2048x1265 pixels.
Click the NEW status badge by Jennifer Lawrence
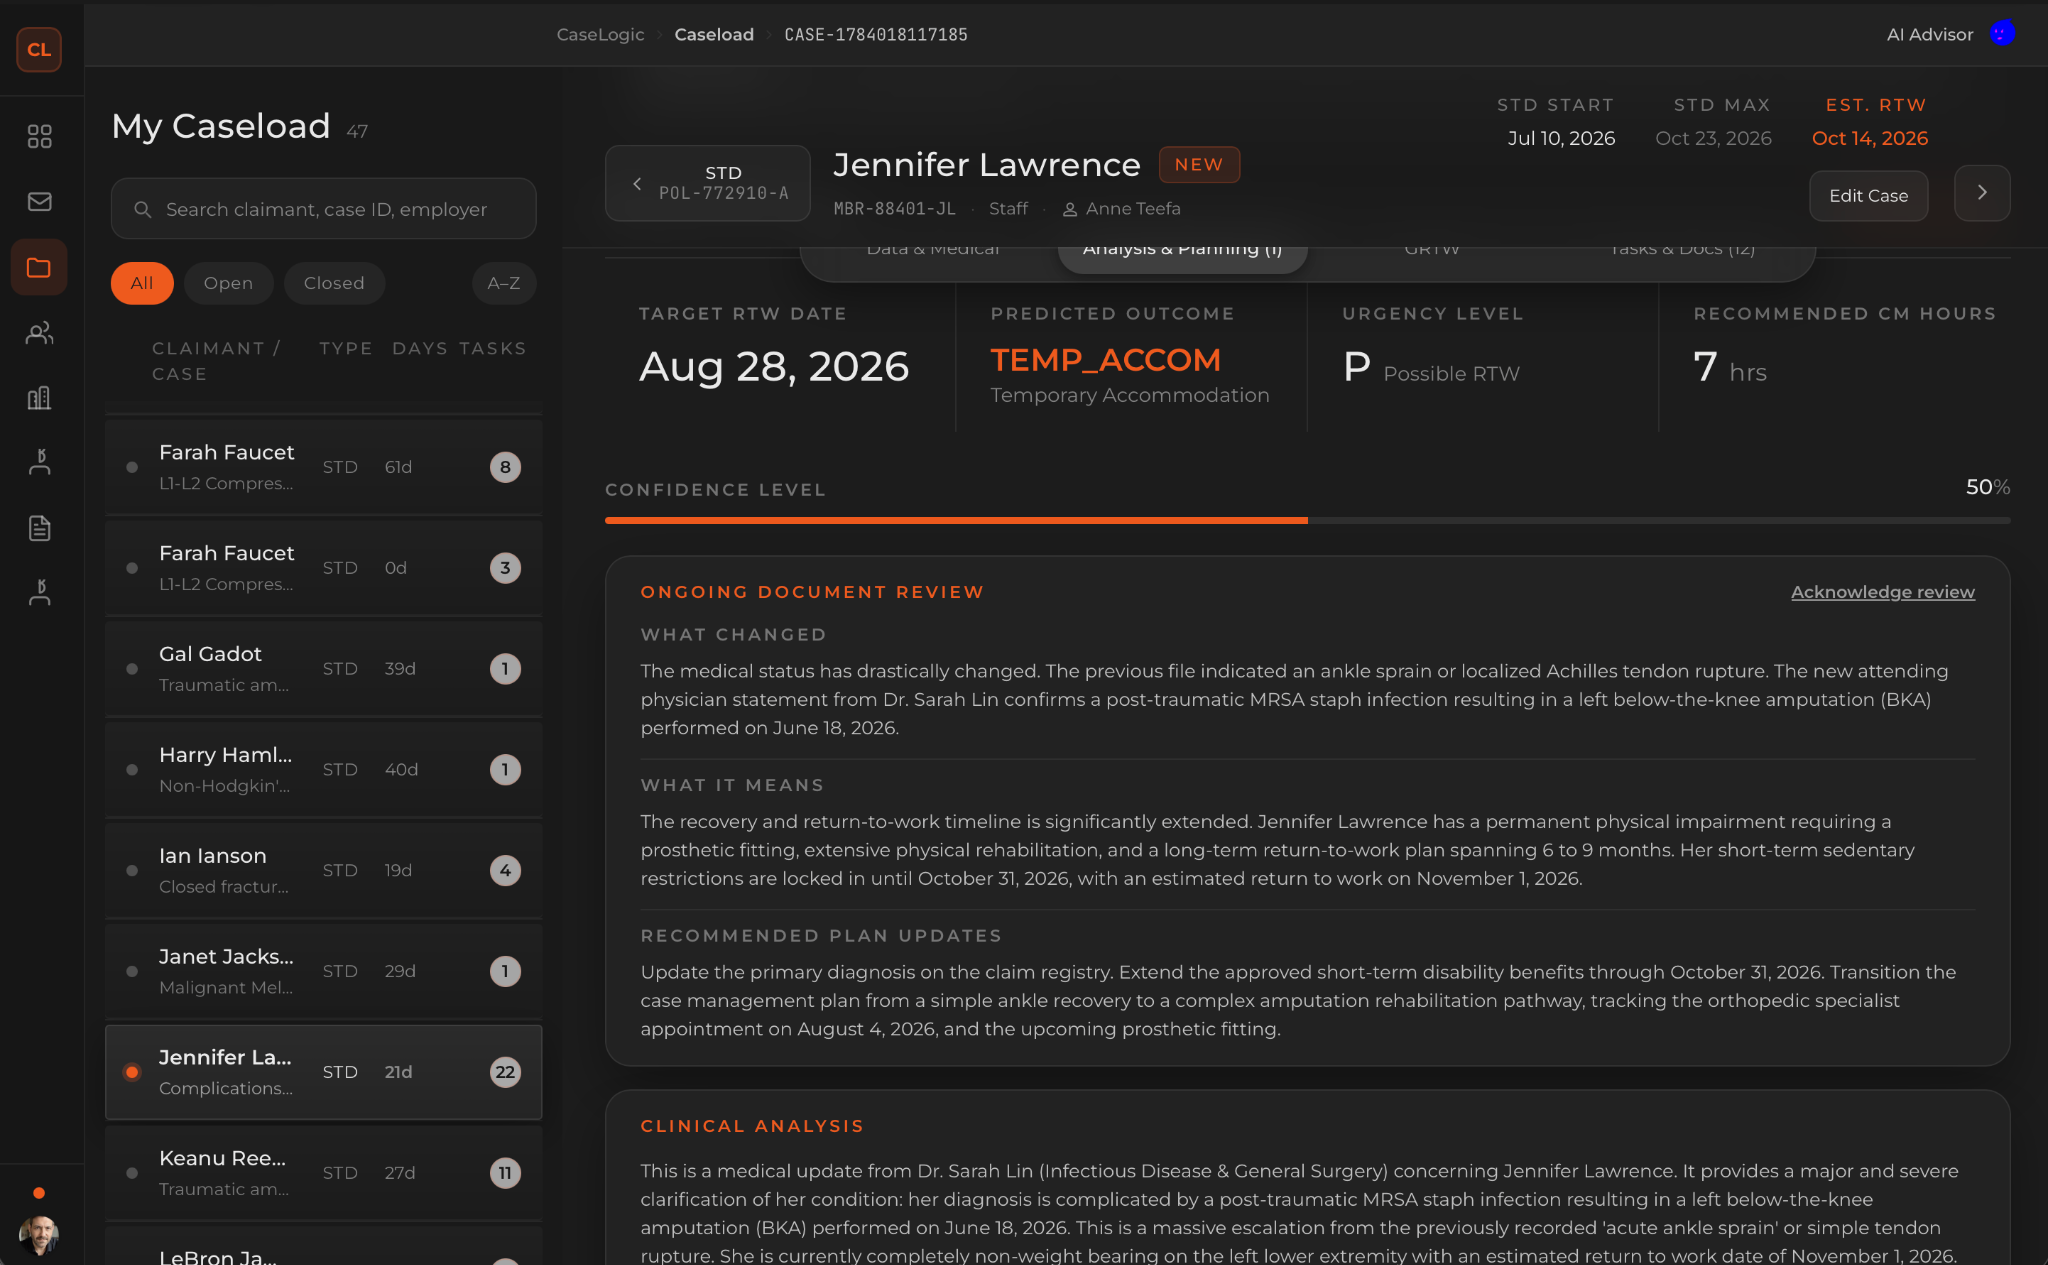pos(1199,165)
